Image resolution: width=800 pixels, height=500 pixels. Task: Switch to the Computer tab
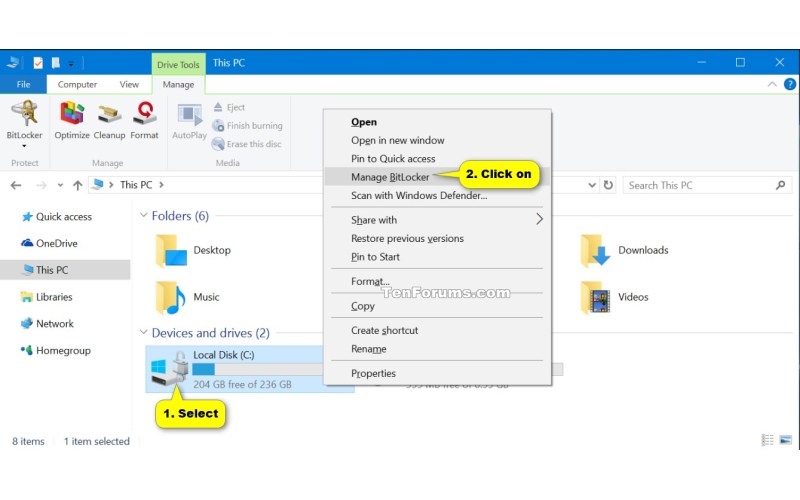pyautogui.click(x=77, y=84)
